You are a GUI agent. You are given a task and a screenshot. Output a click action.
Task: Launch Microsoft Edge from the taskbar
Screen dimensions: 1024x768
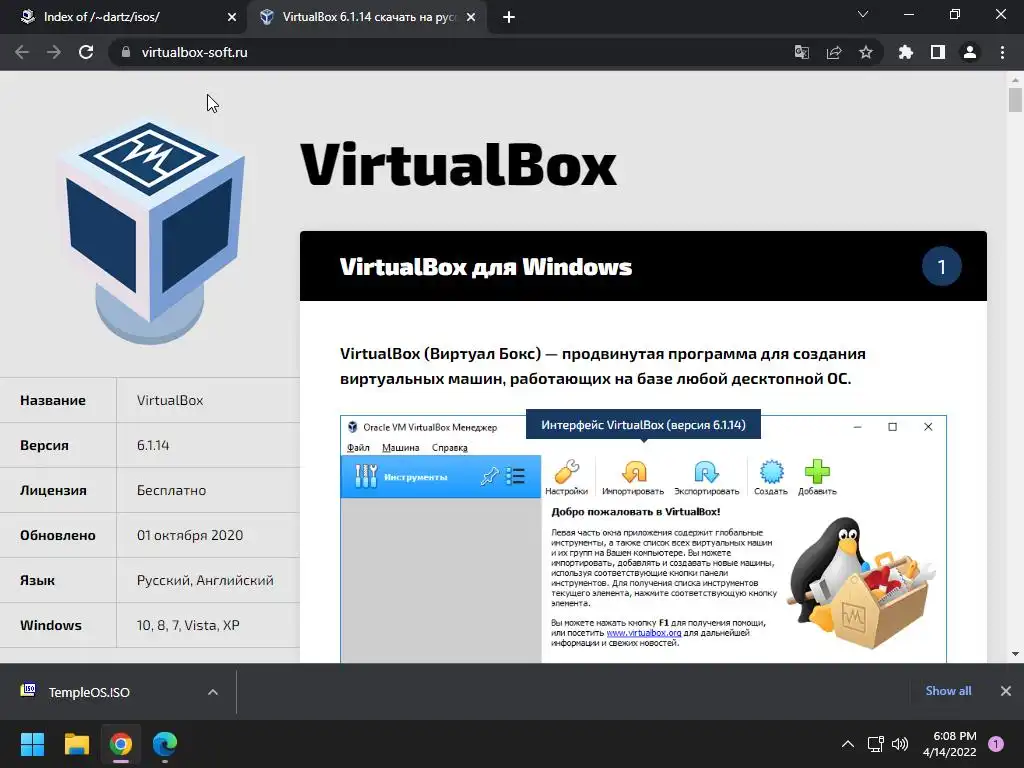(165, 744)
